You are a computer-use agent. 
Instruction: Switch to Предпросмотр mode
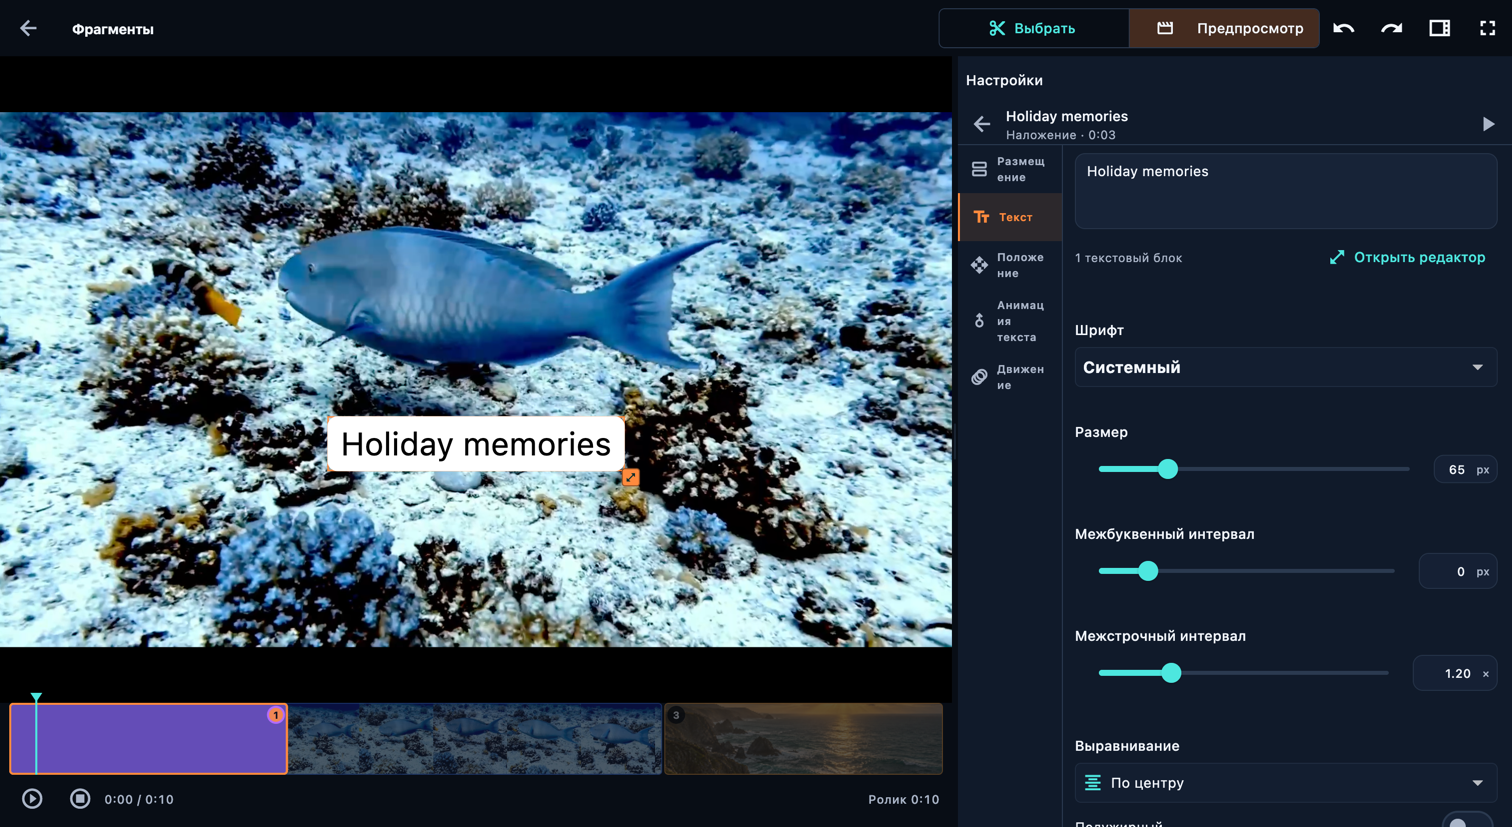[x=1224, y=28]
